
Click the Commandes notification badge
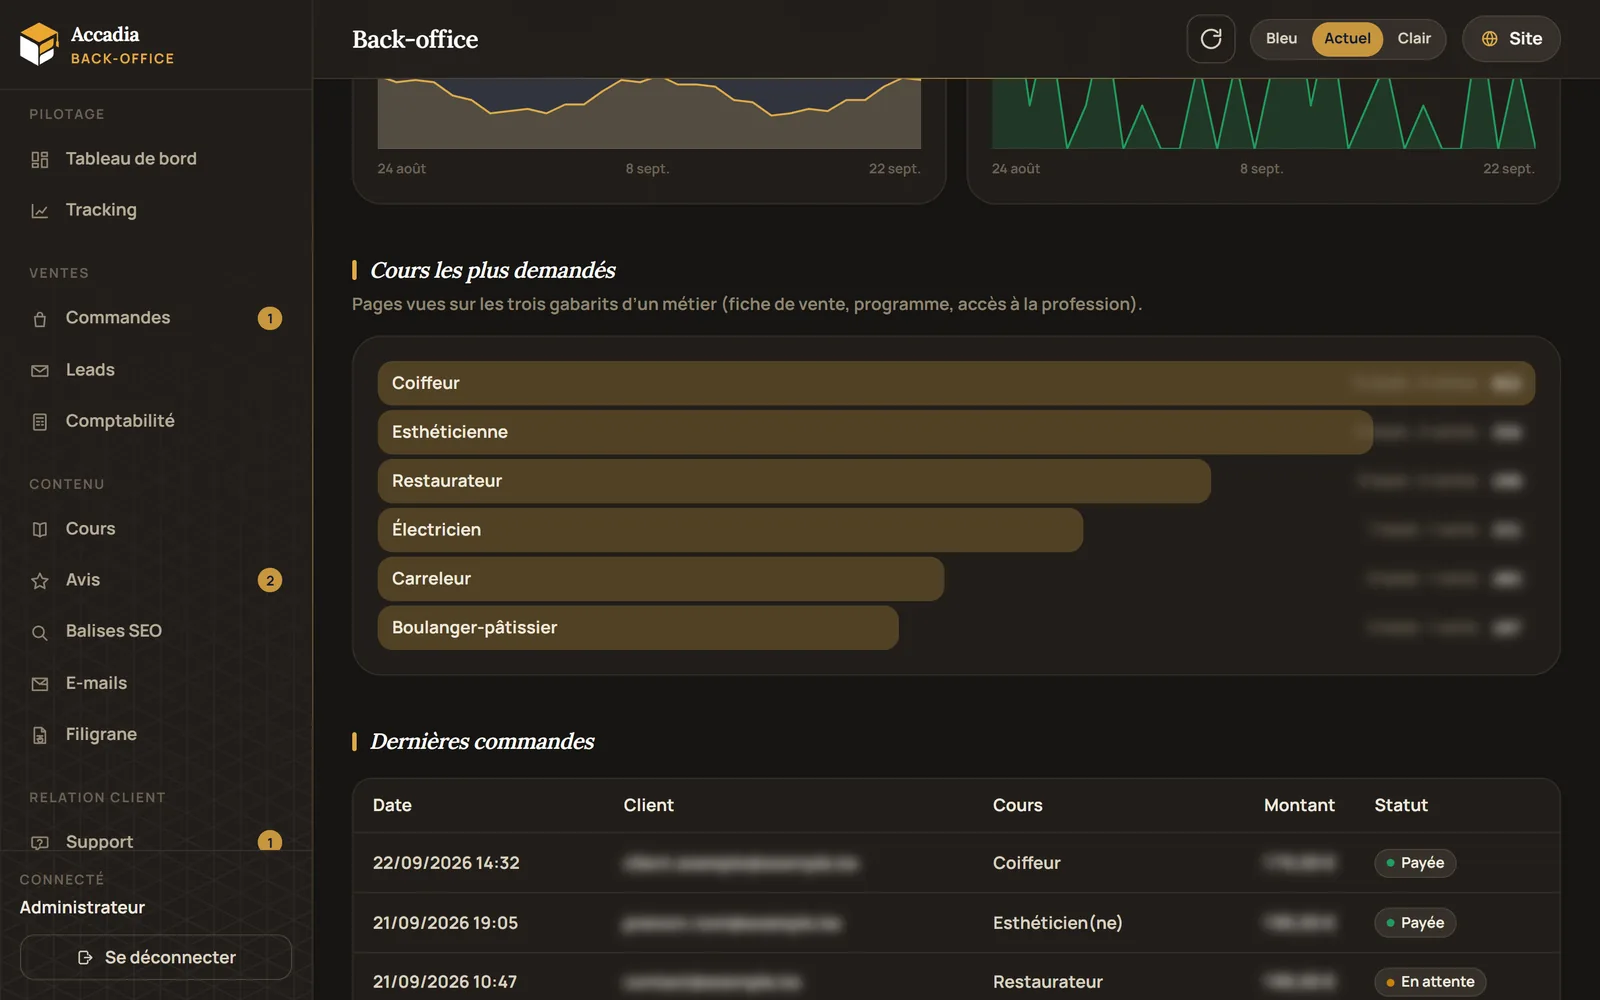pos(270,318)
